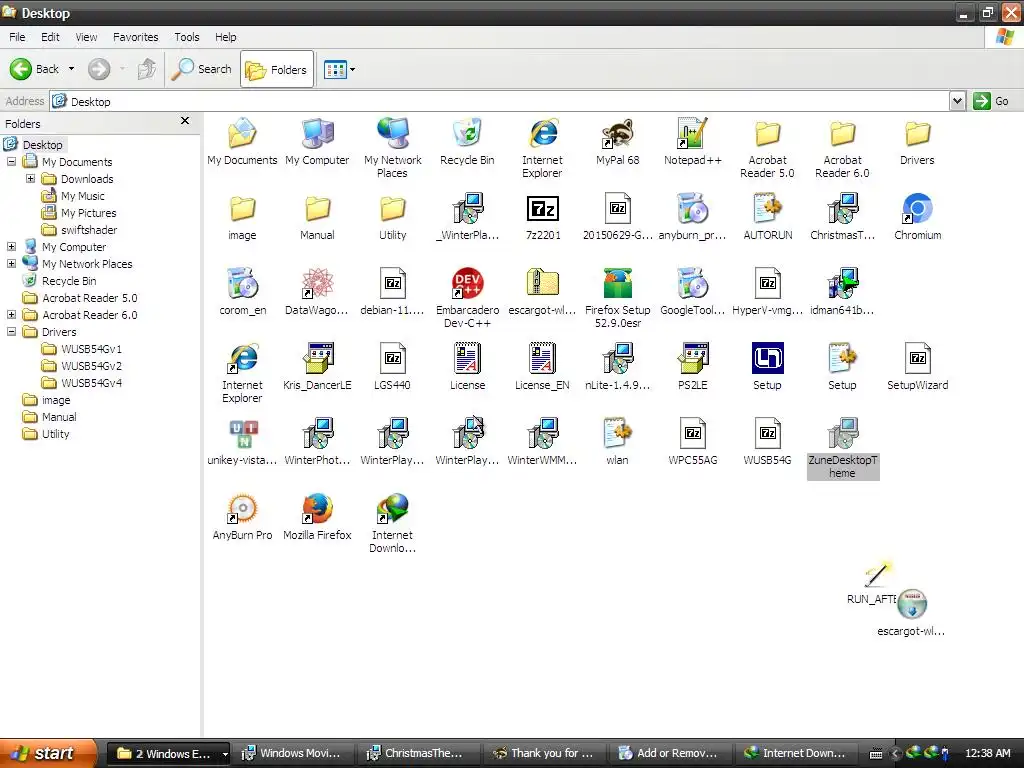This screenshot has height=768, width=1024.
Task: Expand the Acrobat Reader 6.0 node
Action: point(12,314)
